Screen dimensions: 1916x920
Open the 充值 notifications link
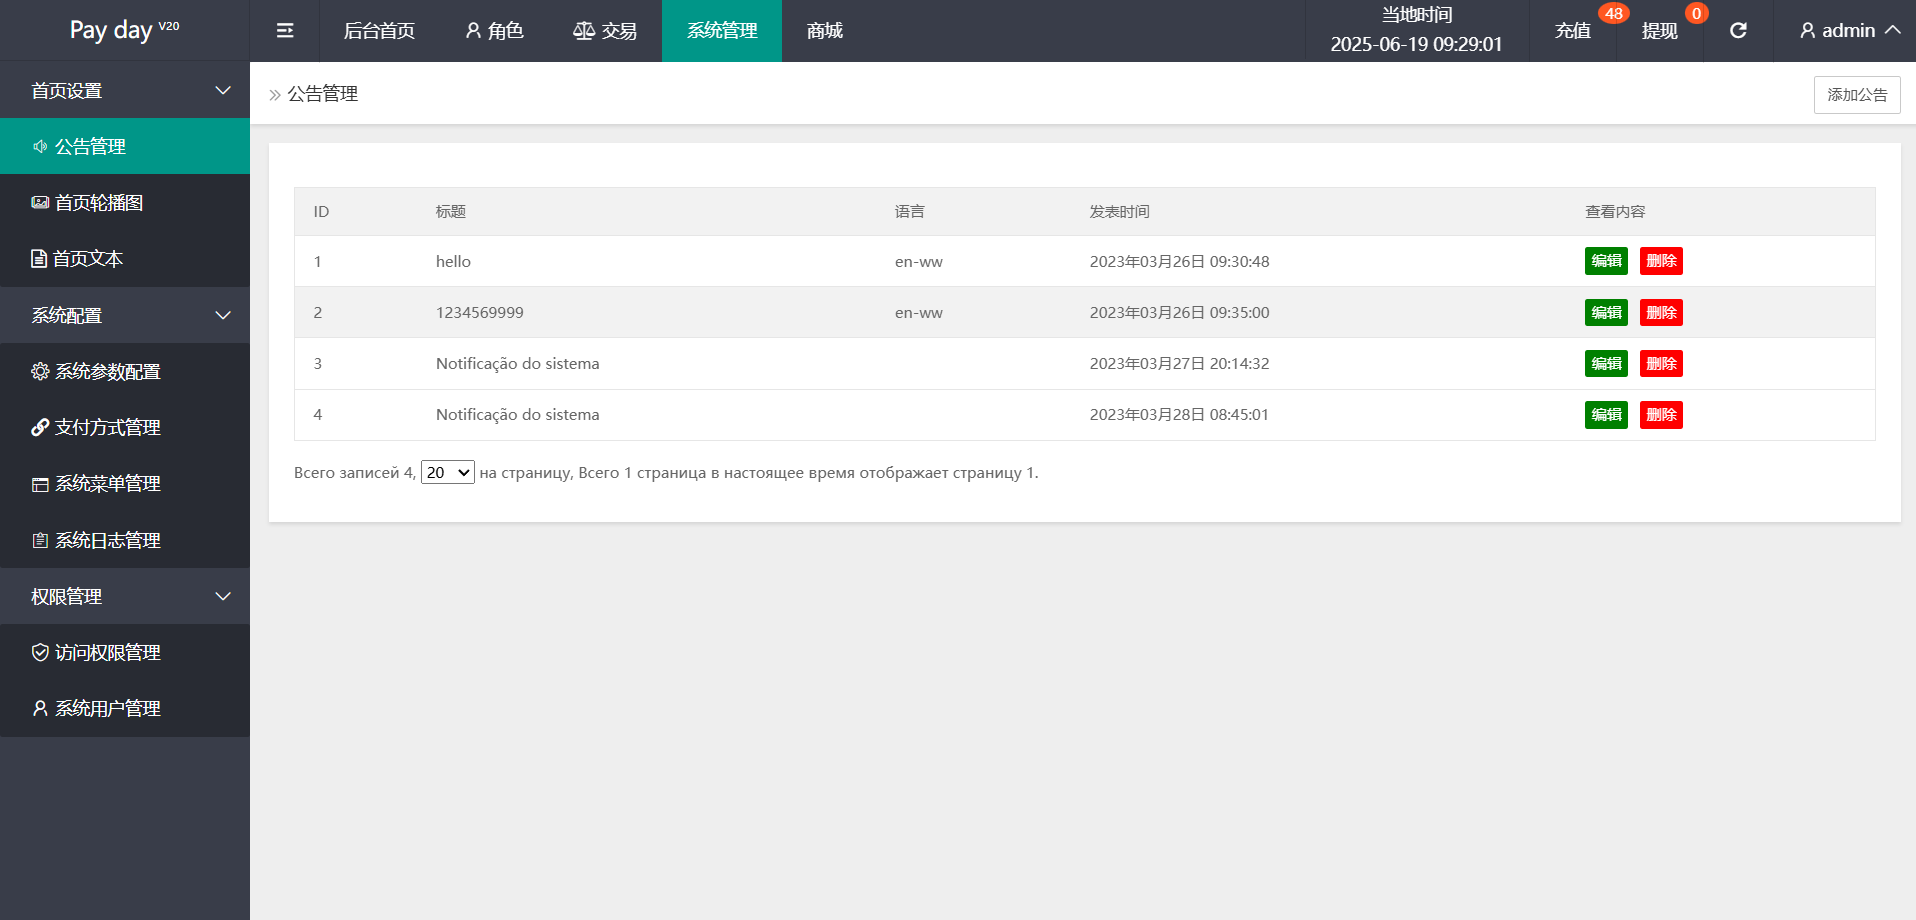coord(1573,31)
